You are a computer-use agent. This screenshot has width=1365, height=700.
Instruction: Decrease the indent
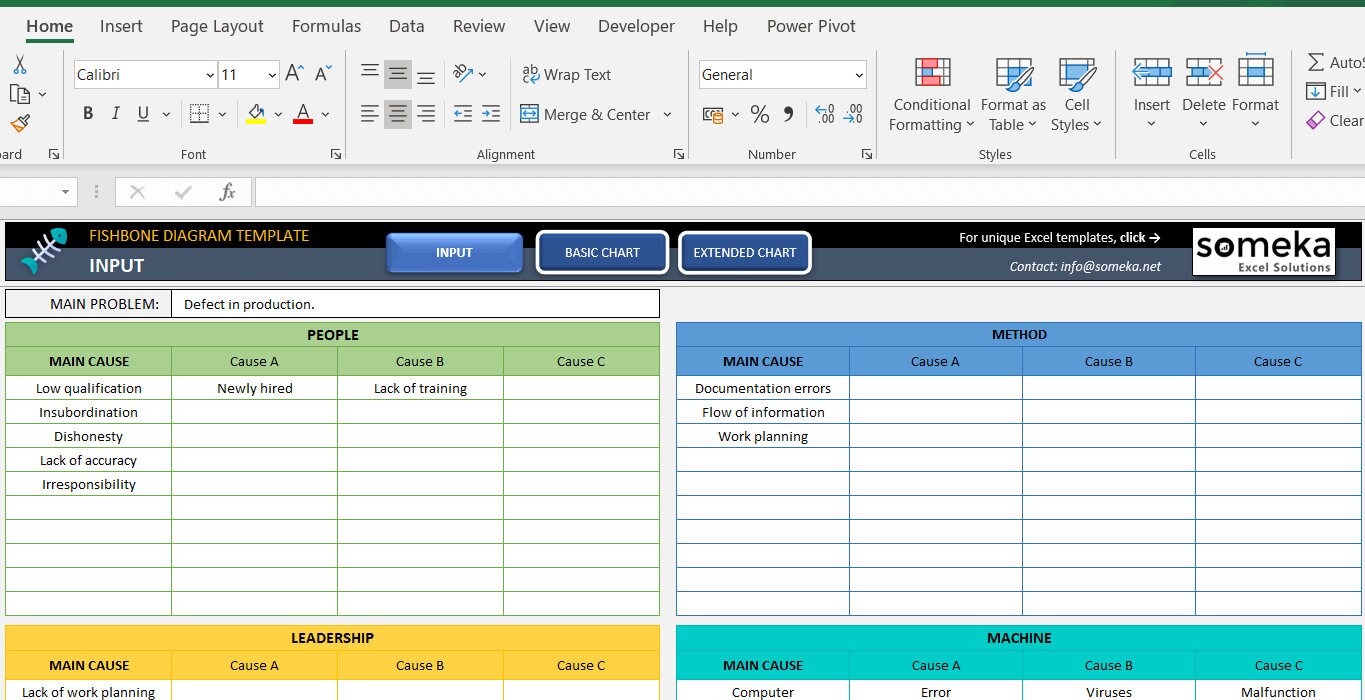(462, 114)
